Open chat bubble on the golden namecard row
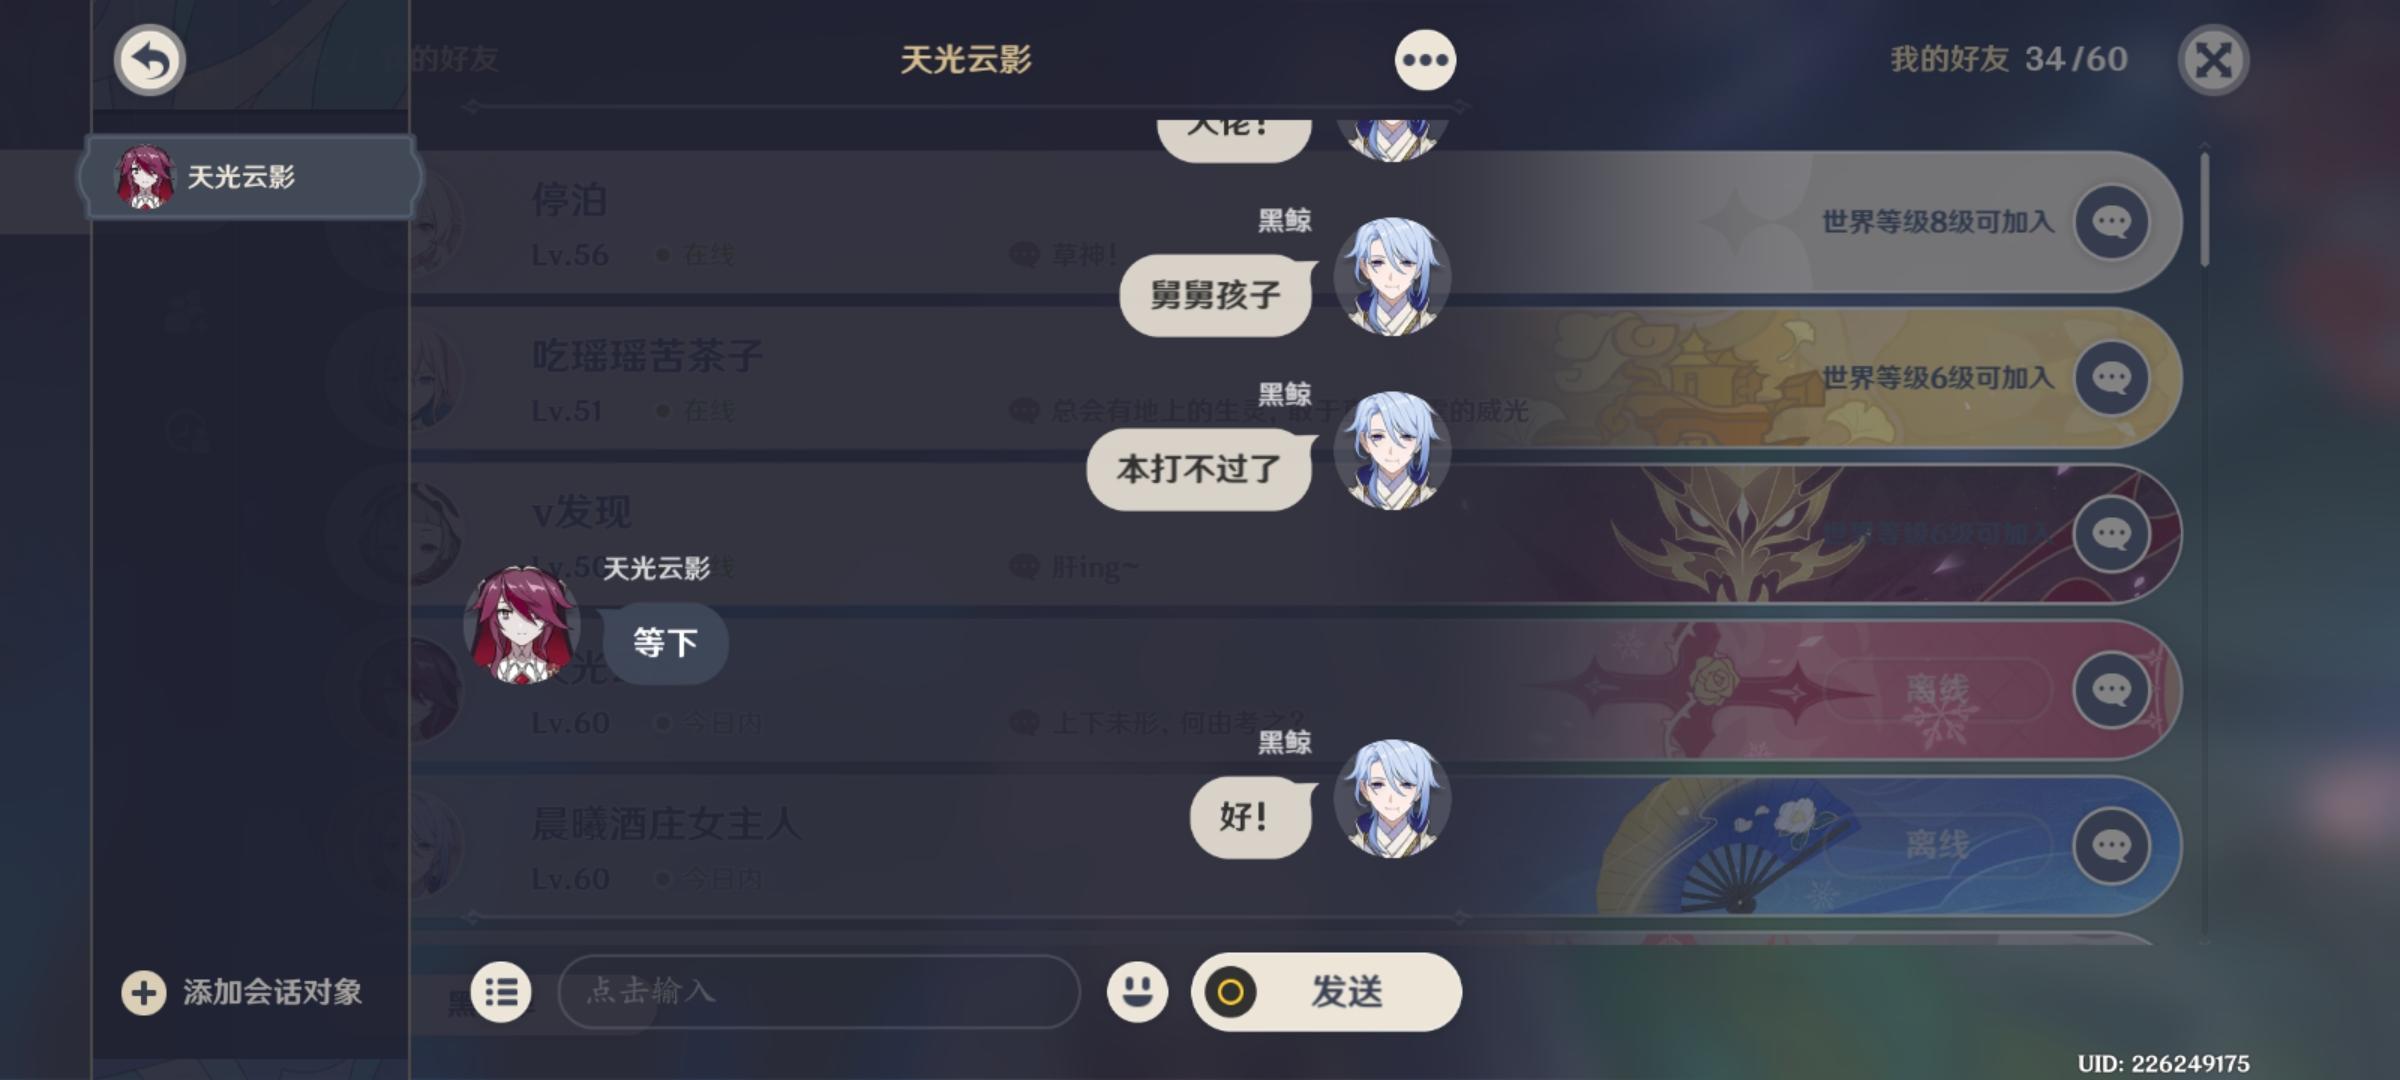This screenshot has height=1080, width=2400. click(x=2112, y=378)
